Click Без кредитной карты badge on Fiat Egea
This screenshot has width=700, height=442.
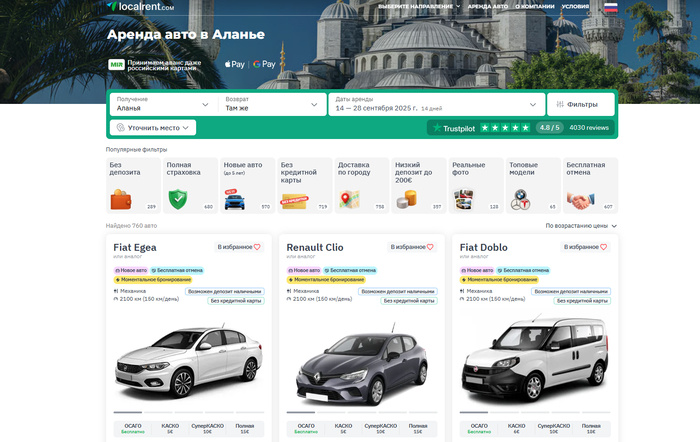[x=236, y=300]
